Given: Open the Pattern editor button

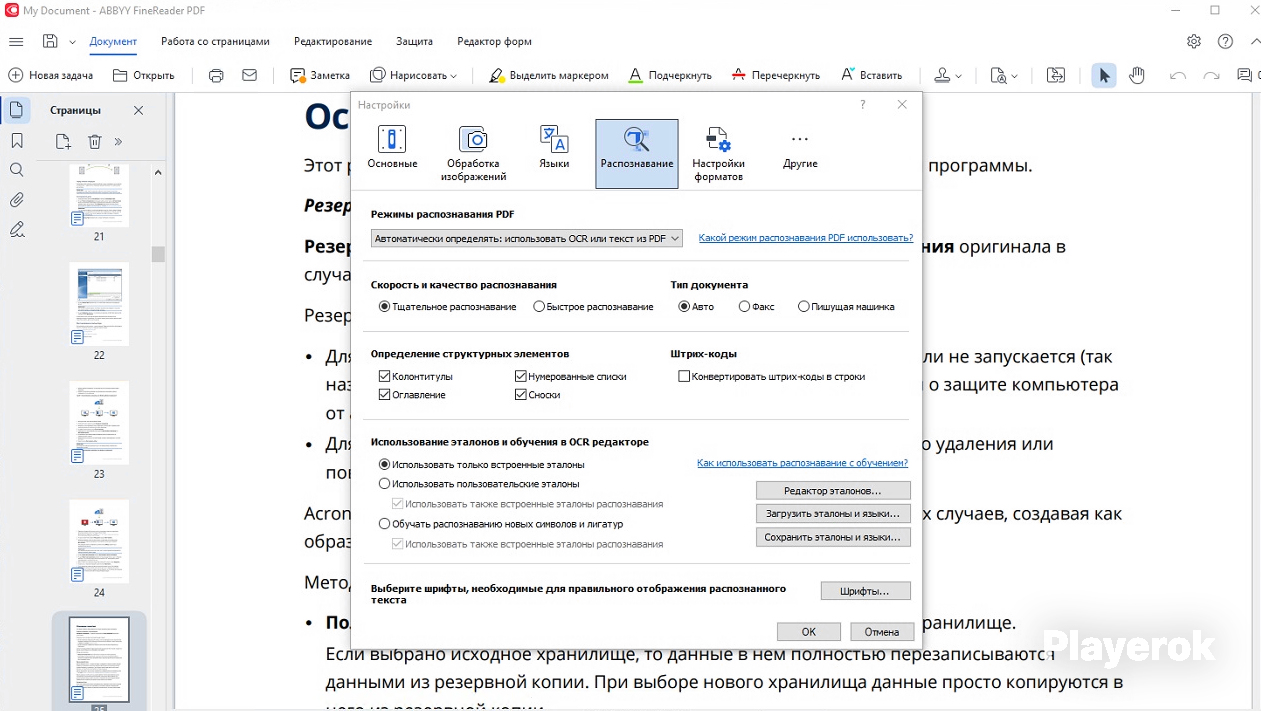Looking at the screenshot, I should (x=833, y=491).
